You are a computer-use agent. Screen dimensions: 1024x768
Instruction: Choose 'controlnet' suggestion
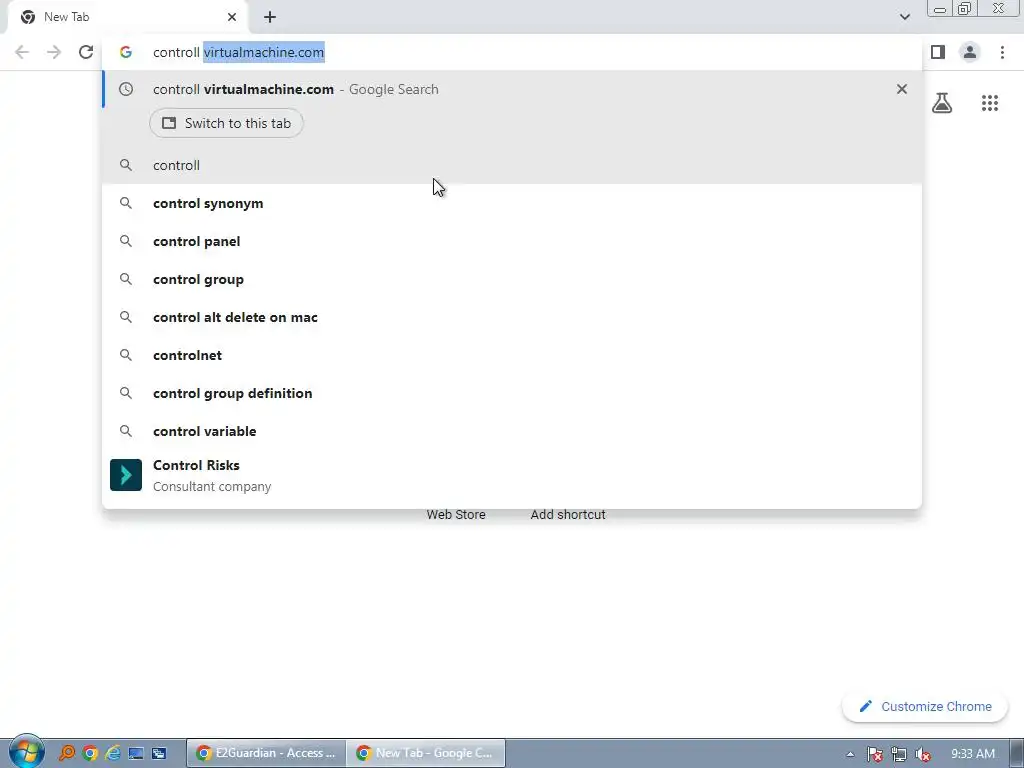tap(512, 355)
